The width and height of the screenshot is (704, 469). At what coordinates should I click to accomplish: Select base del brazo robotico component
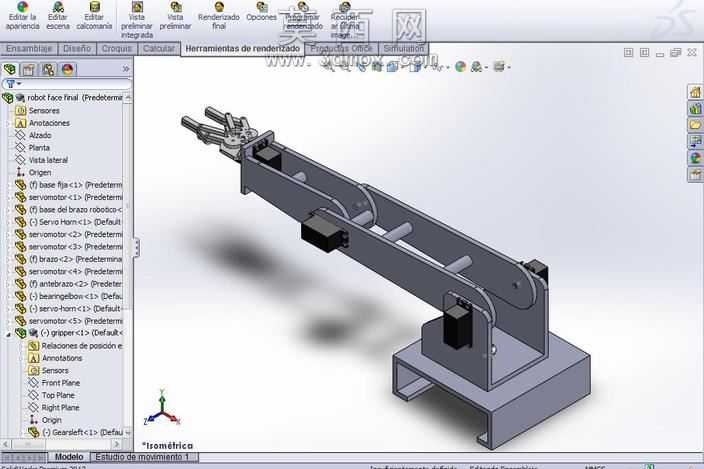tap(68, 210)
